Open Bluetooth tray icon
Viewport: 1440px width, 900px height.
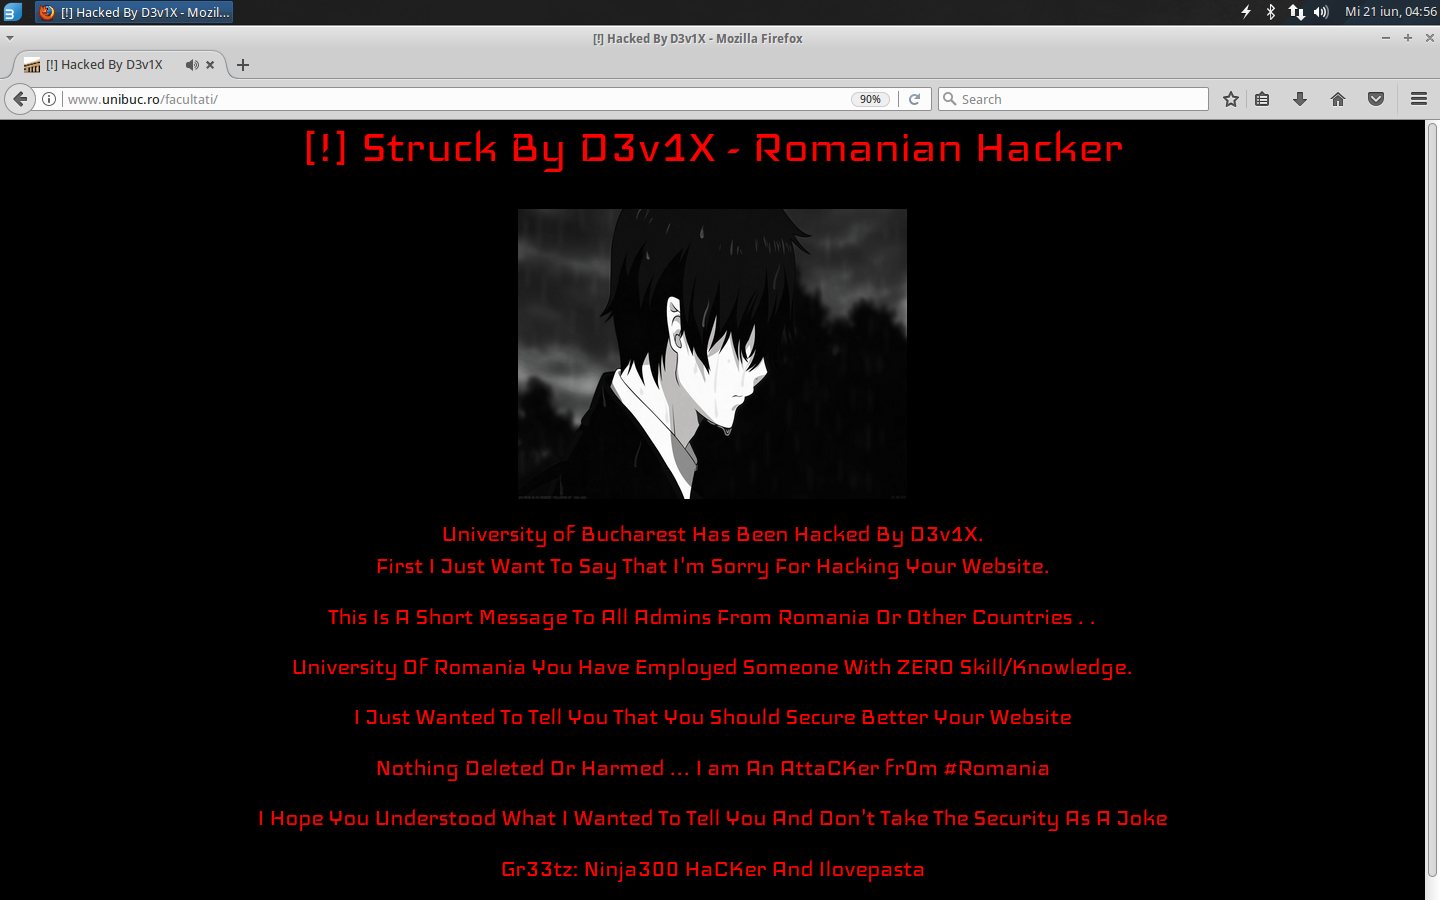[x=1271, y=12]
